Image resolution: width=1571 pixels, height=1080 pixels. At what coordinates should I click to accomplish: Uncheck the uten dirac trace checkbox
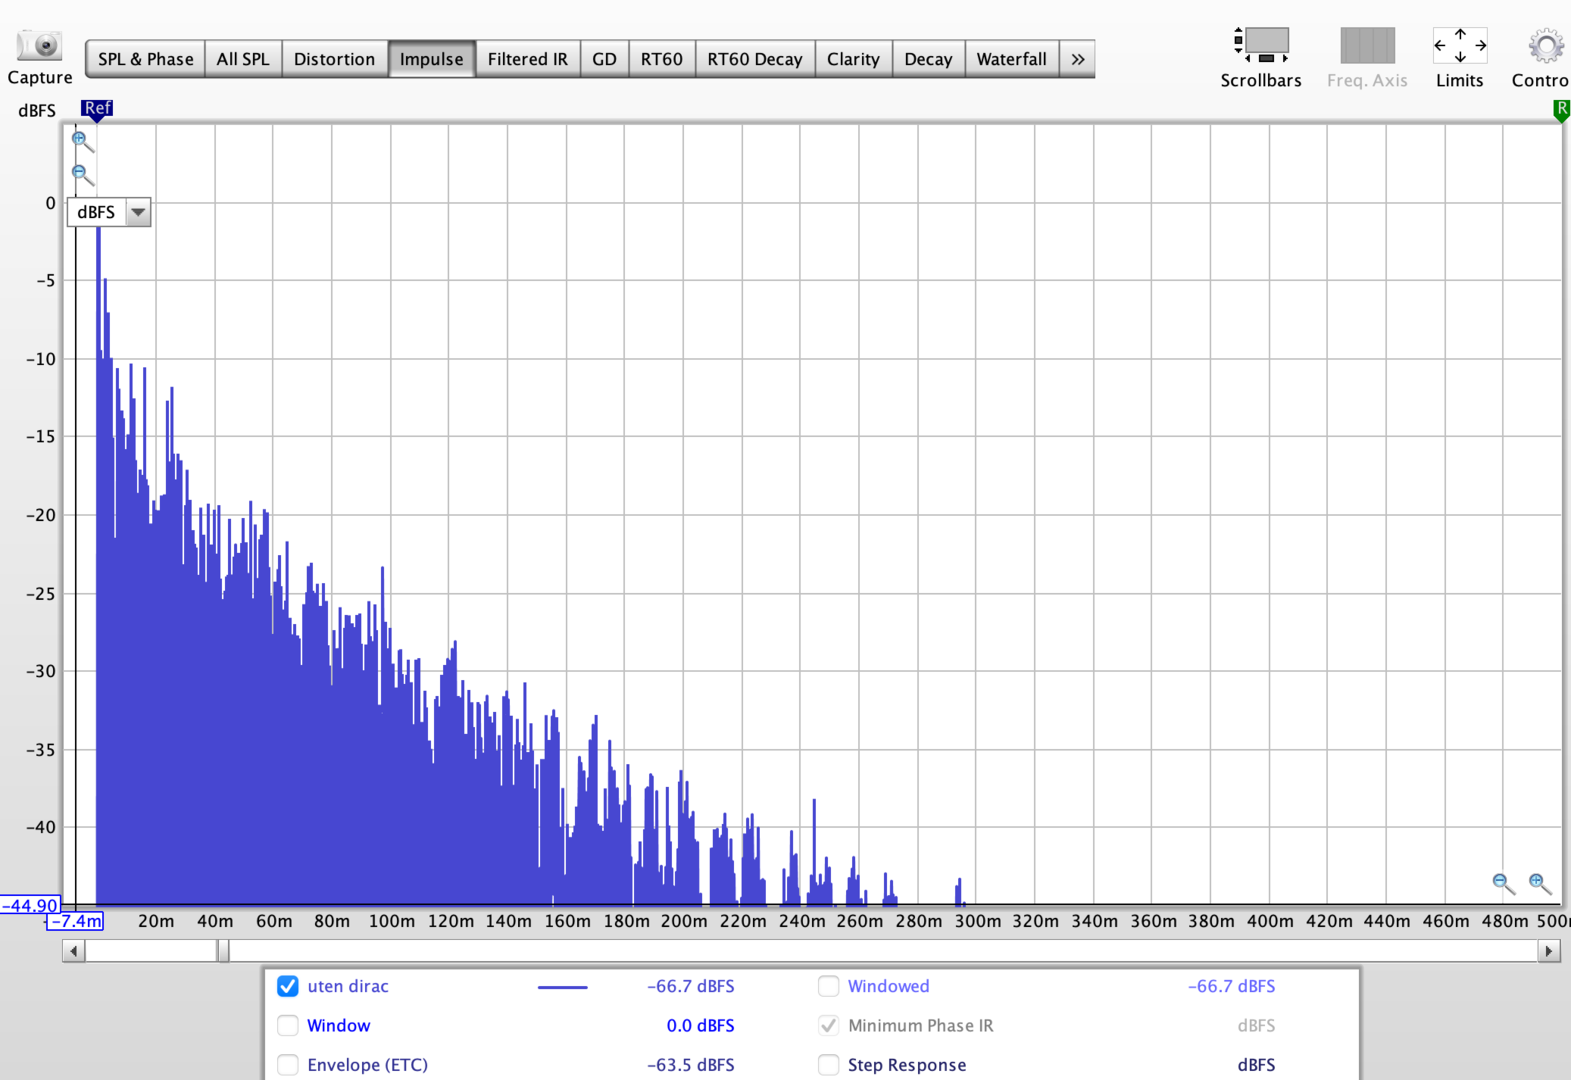[x=288, y=986]
